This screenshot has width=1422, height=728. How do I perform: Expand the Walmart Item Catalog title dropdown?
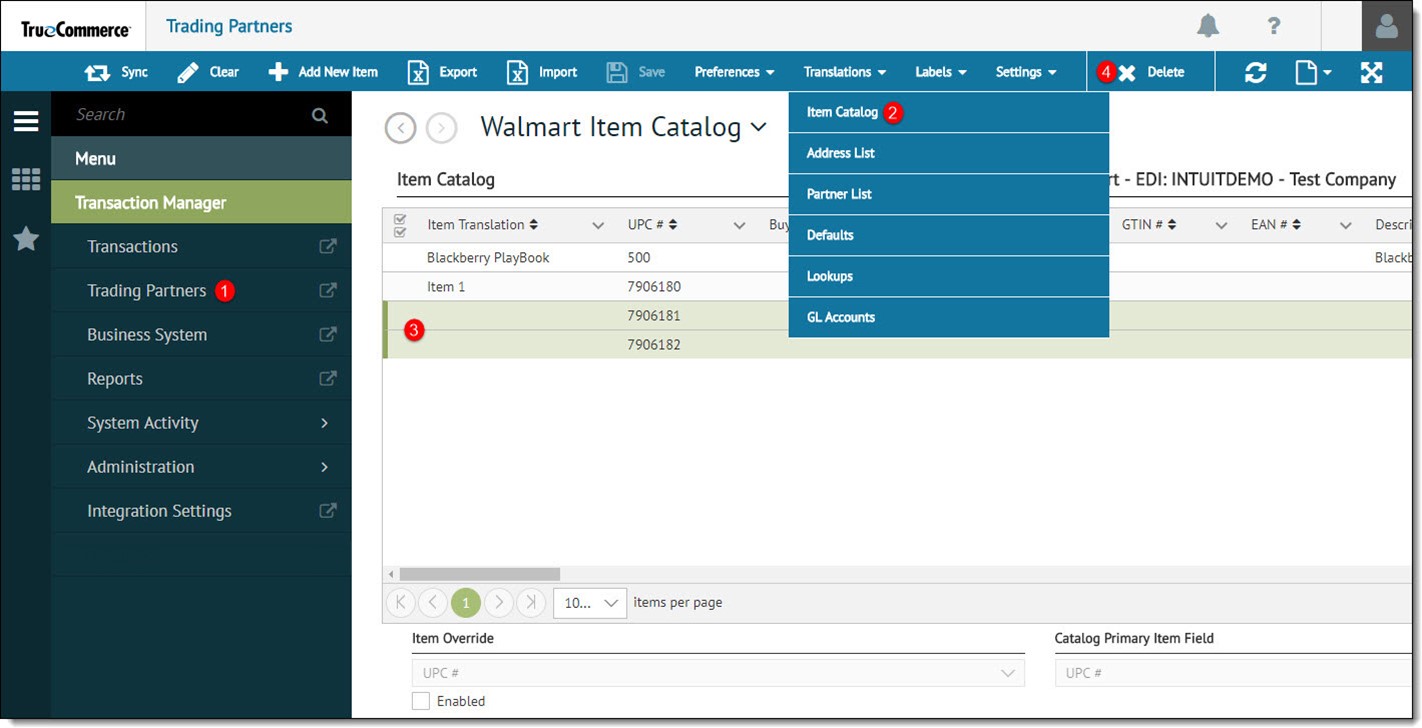coord(758,127)
